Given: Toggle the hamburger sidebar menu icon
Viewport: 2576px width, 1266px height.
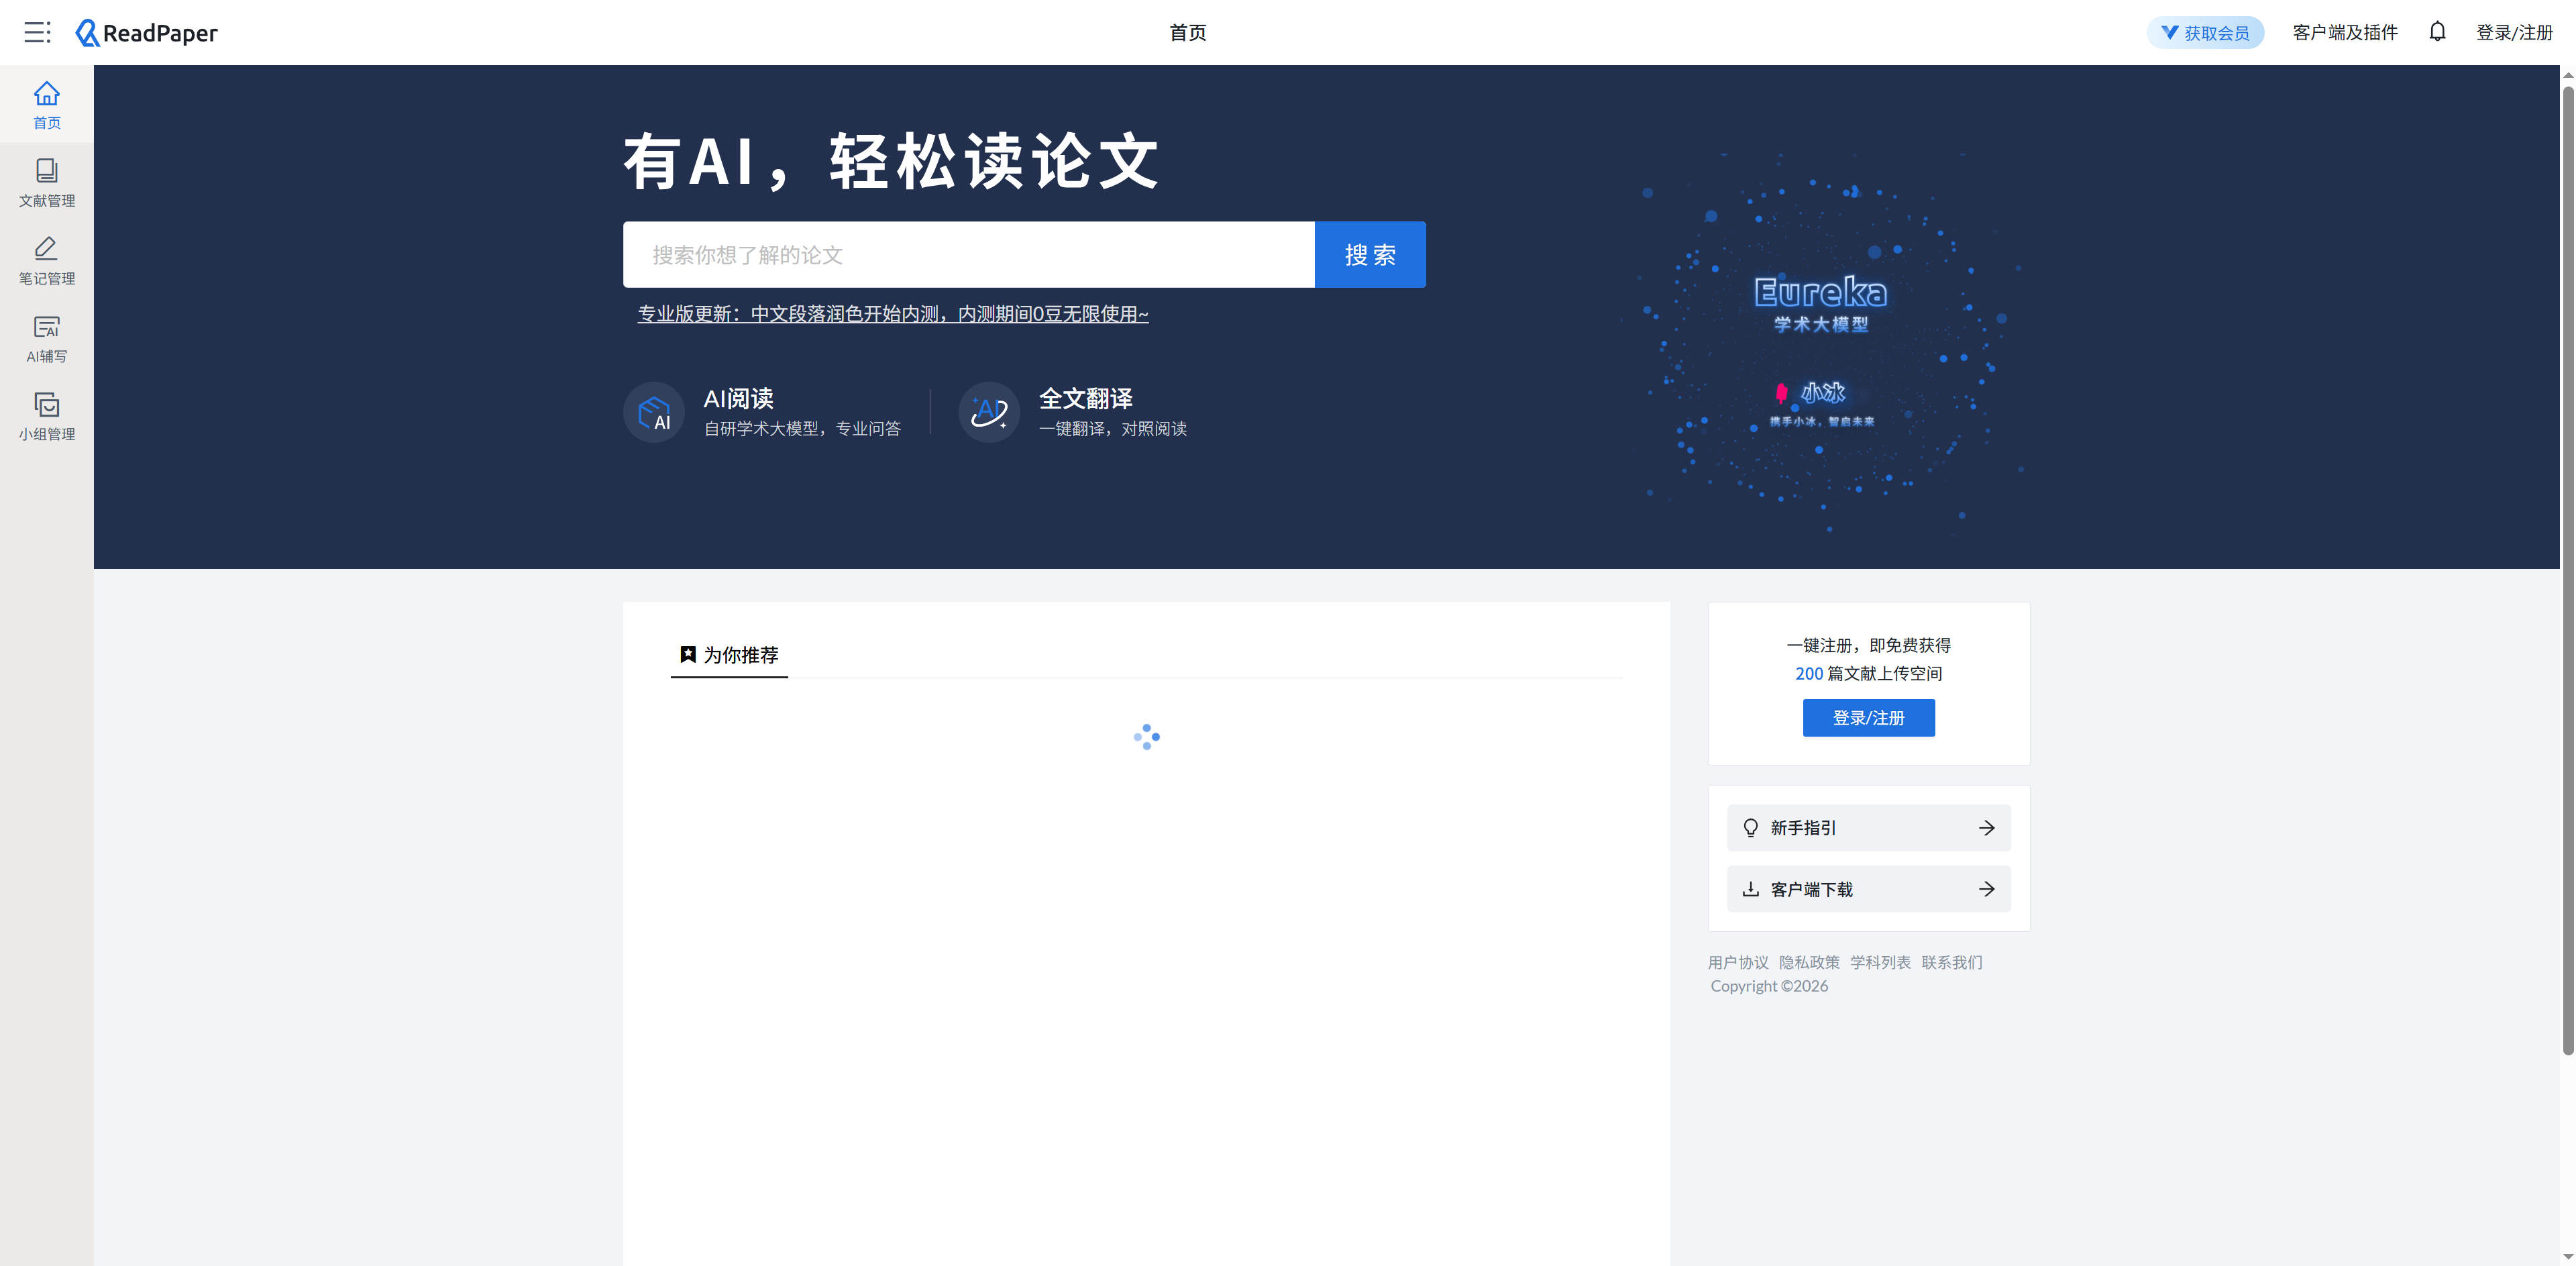Looking at the screenshot, I should 37,32.
